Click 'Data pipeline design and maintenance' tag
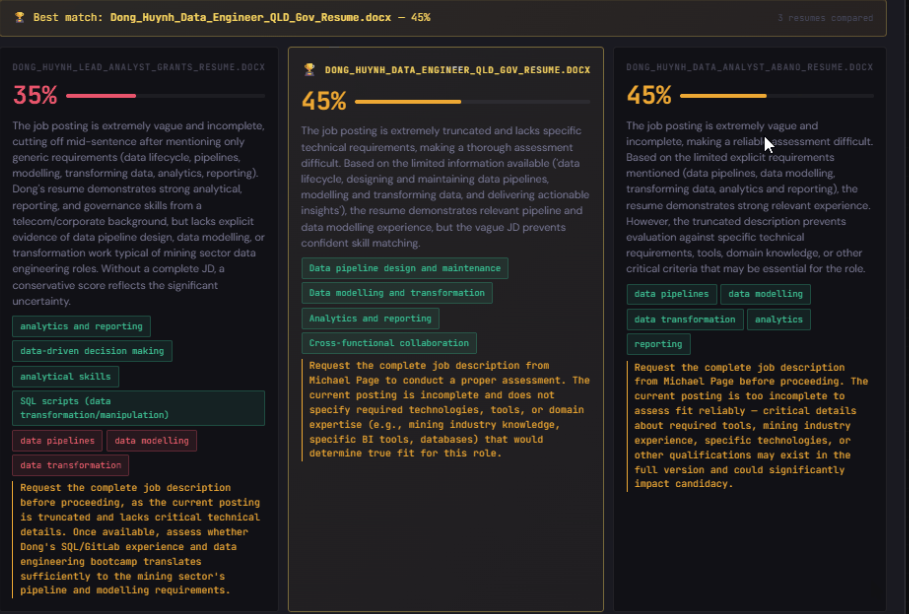Image resolution: width=909 pixels, height=614 pixels. [x=405, y=268]
